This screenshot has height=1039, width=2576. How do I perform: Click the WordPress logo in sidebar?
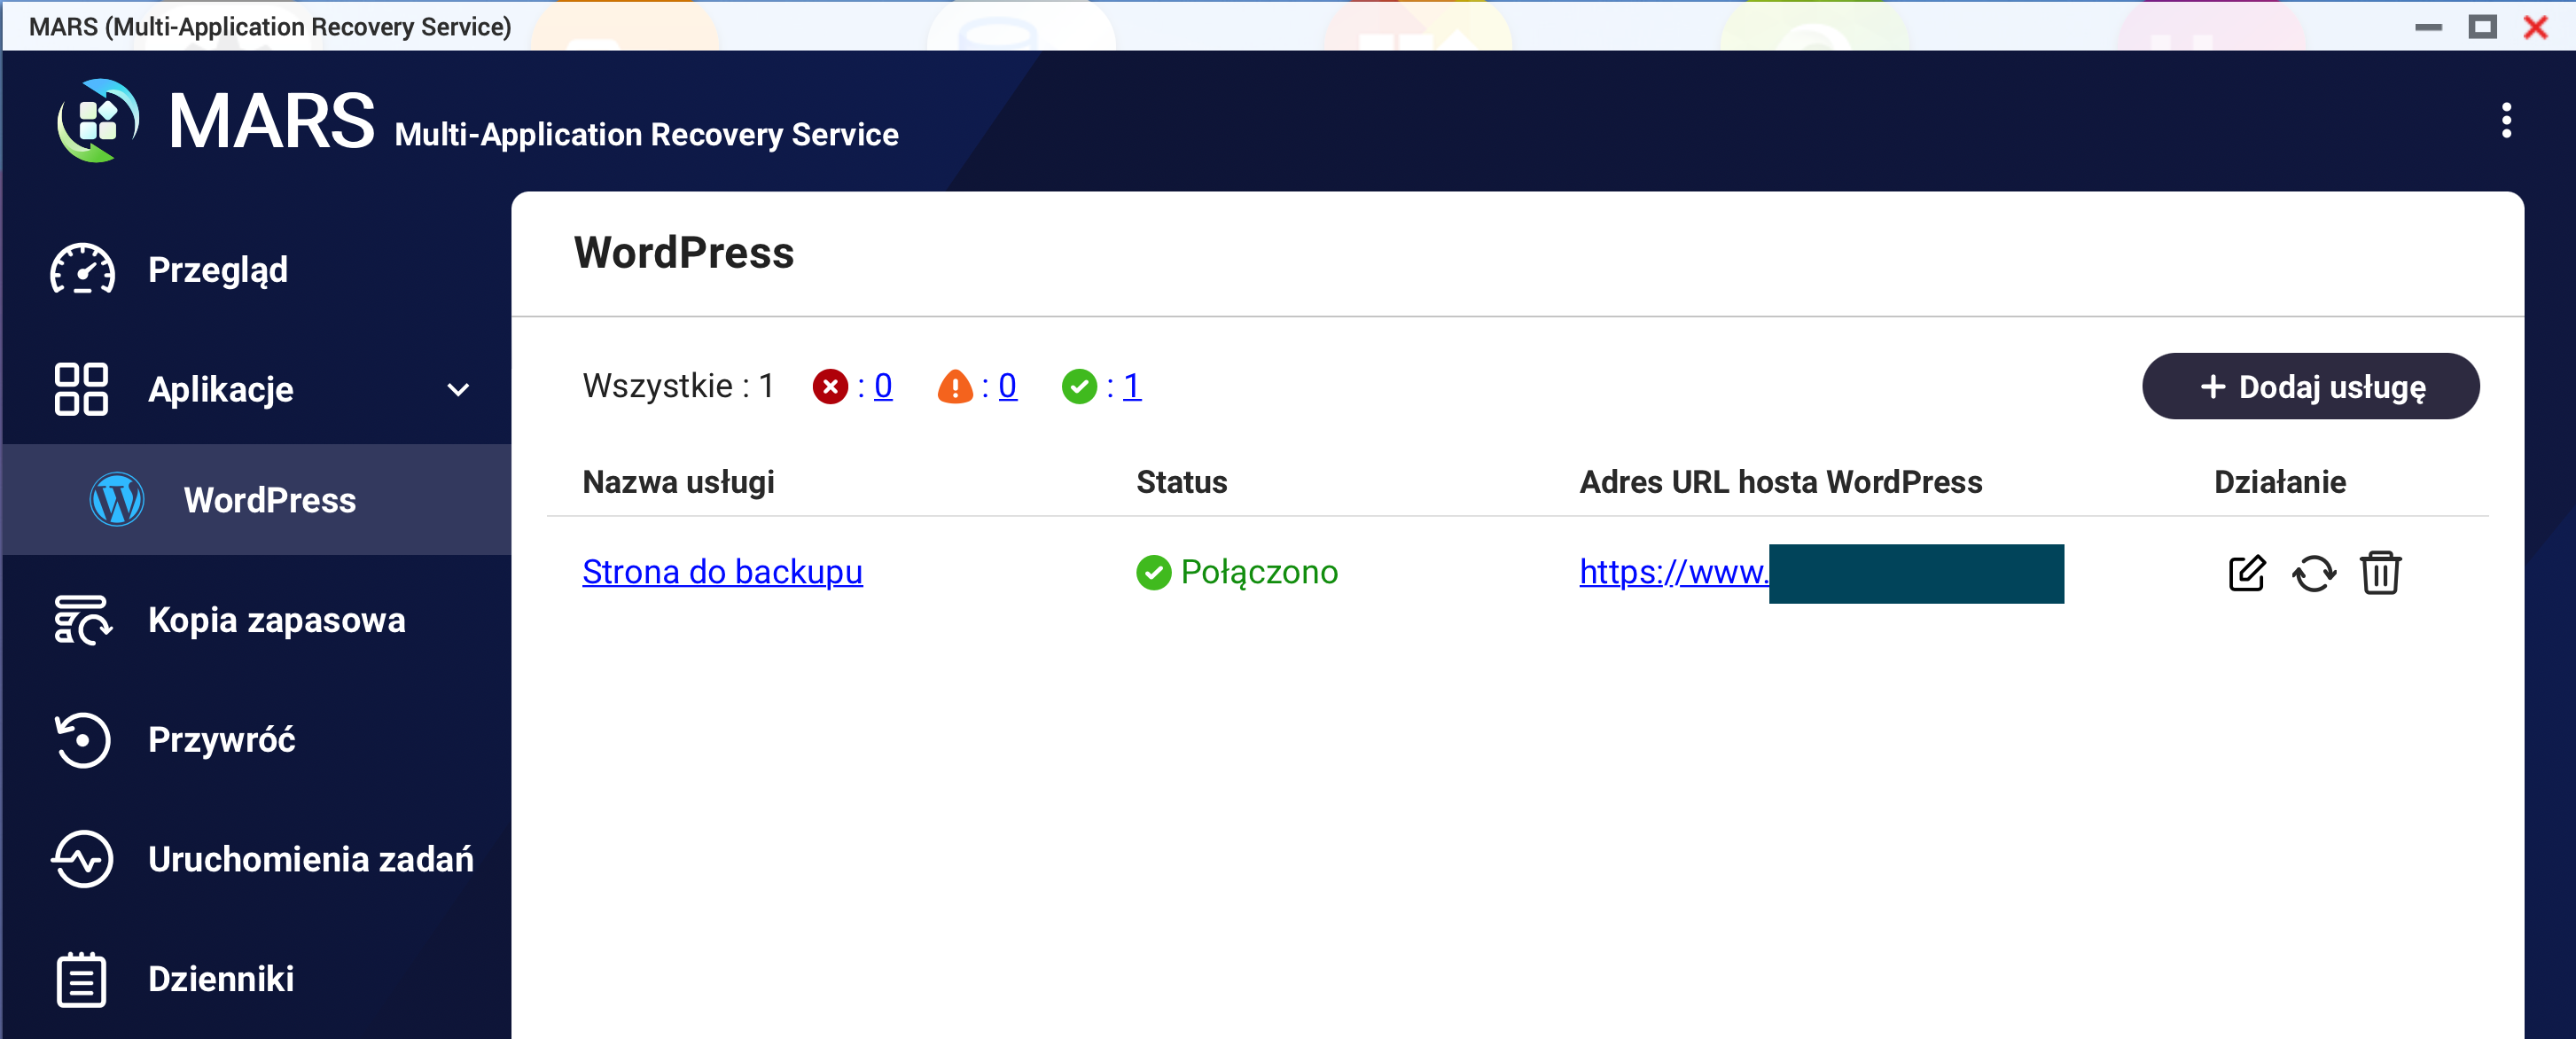pos(117,499)
